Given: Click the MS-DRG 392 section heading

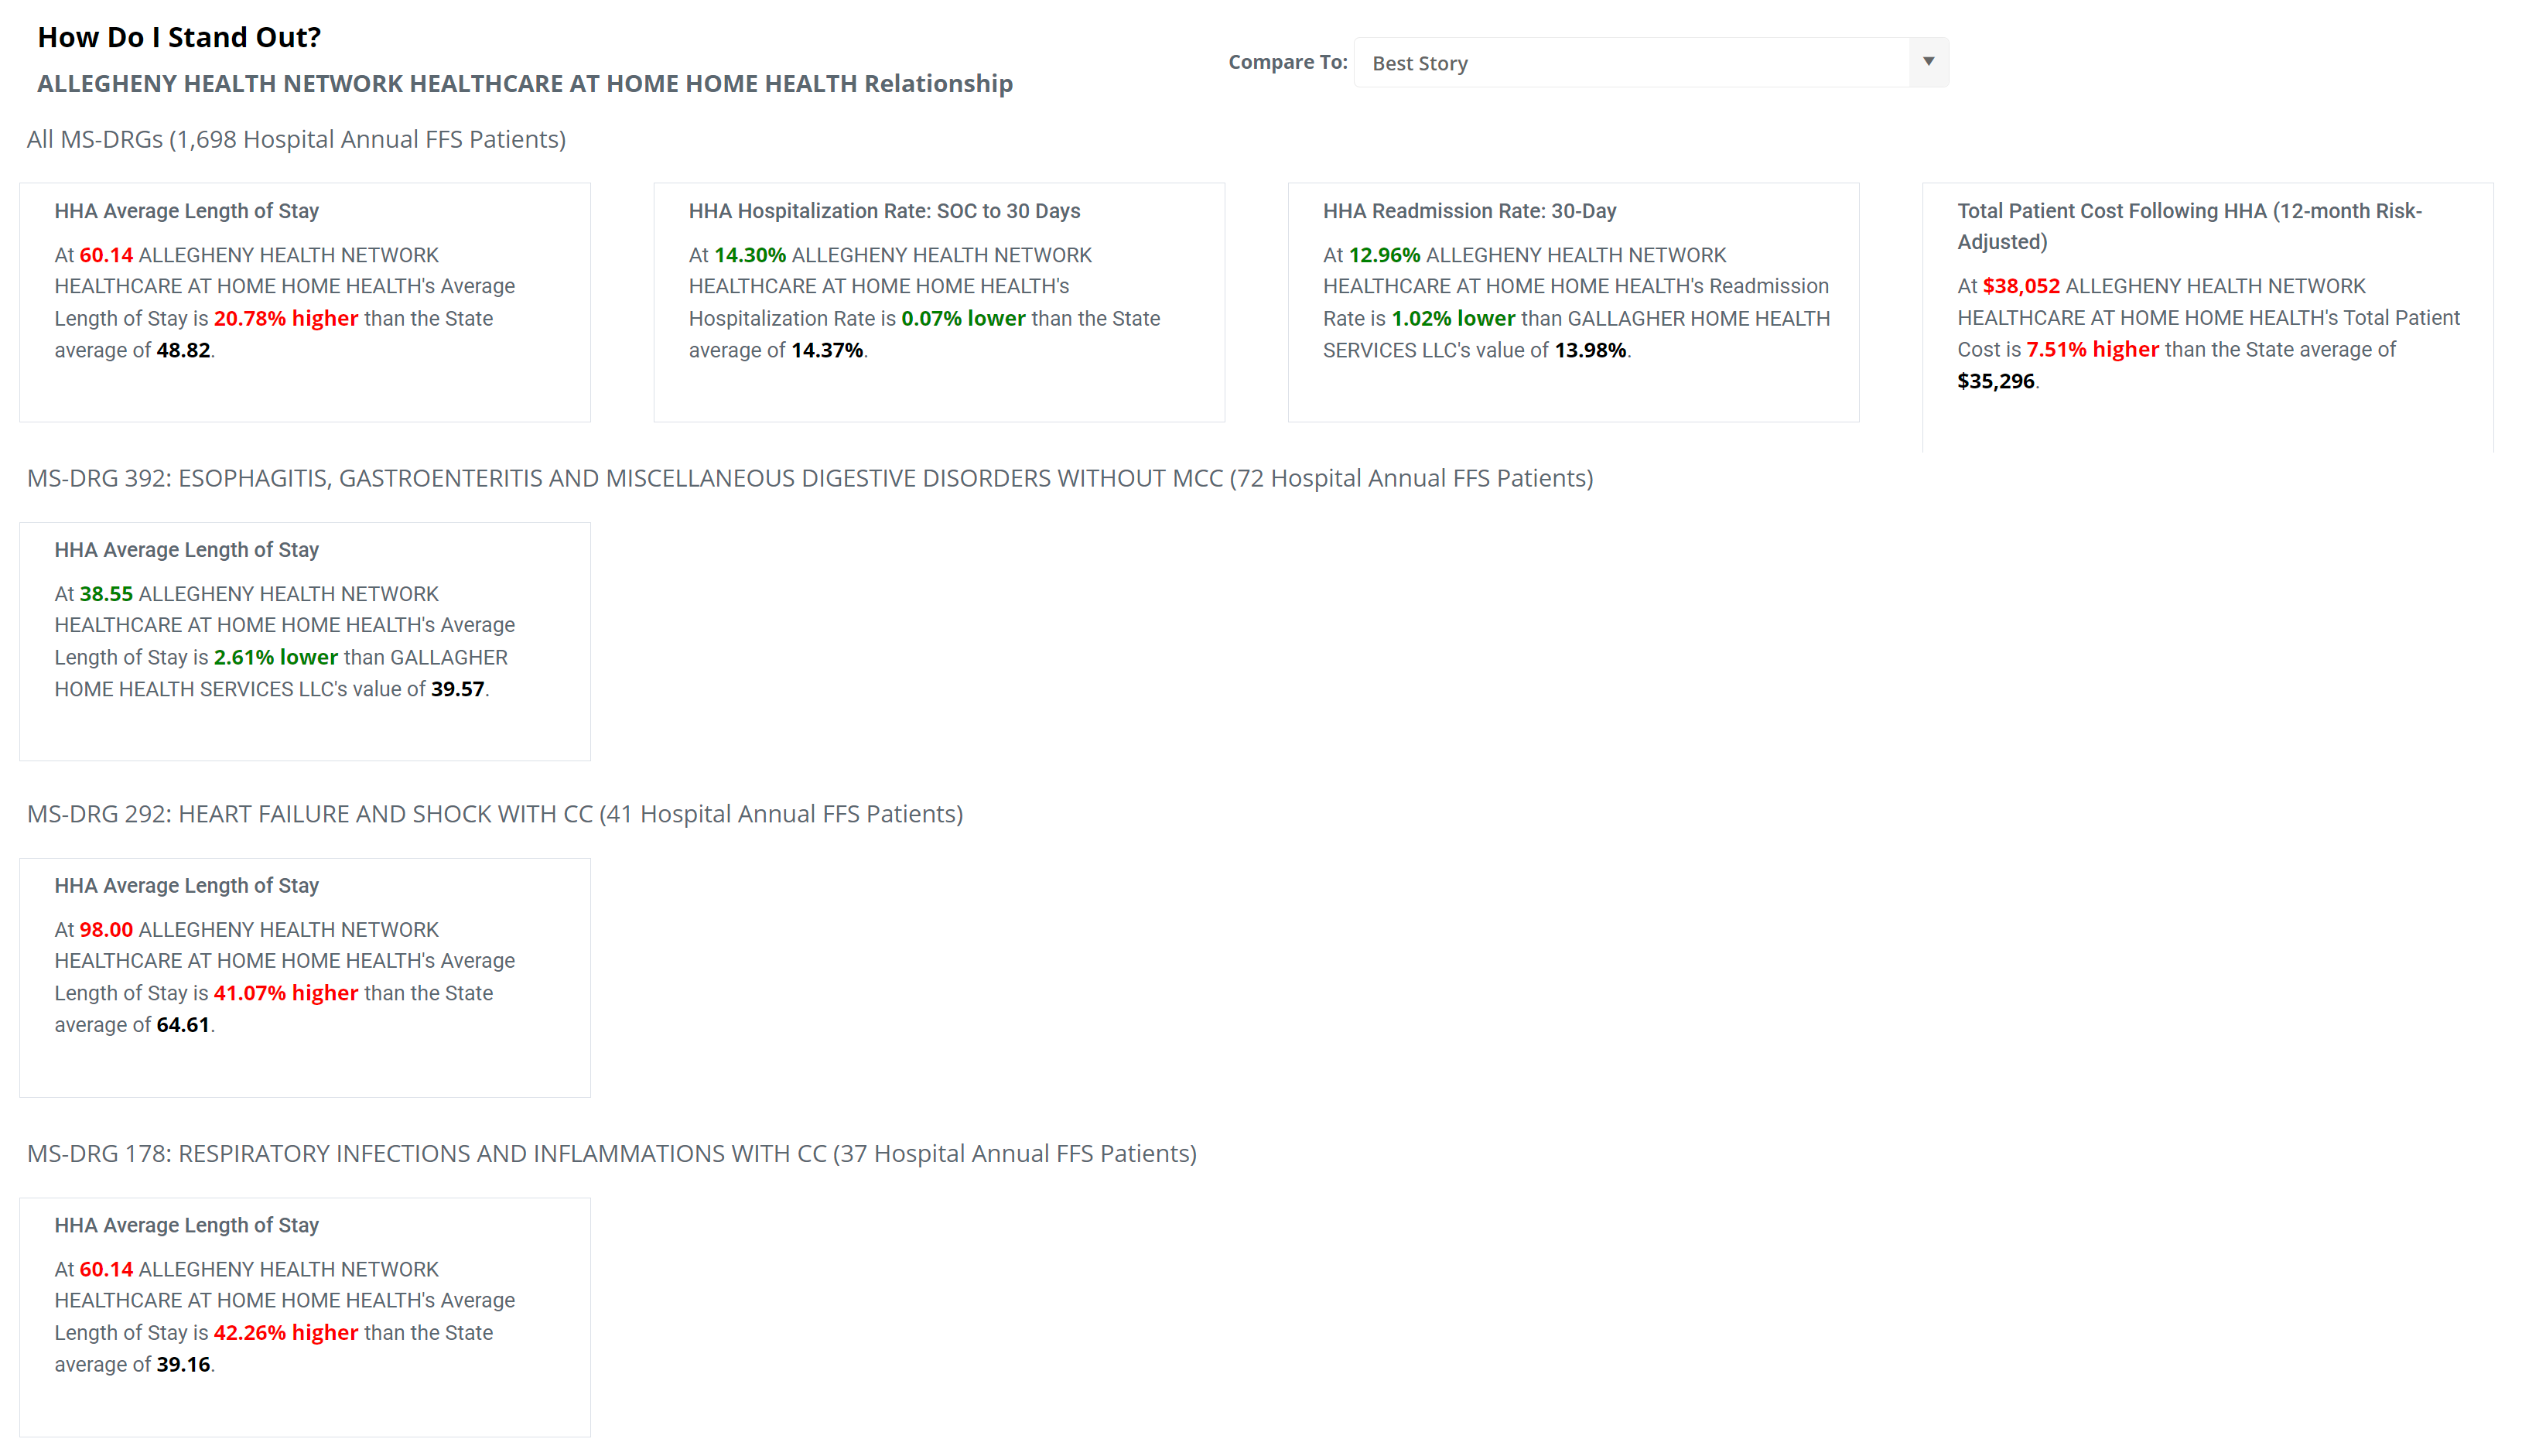Looking at the screenshot, I should click(810, 478).
